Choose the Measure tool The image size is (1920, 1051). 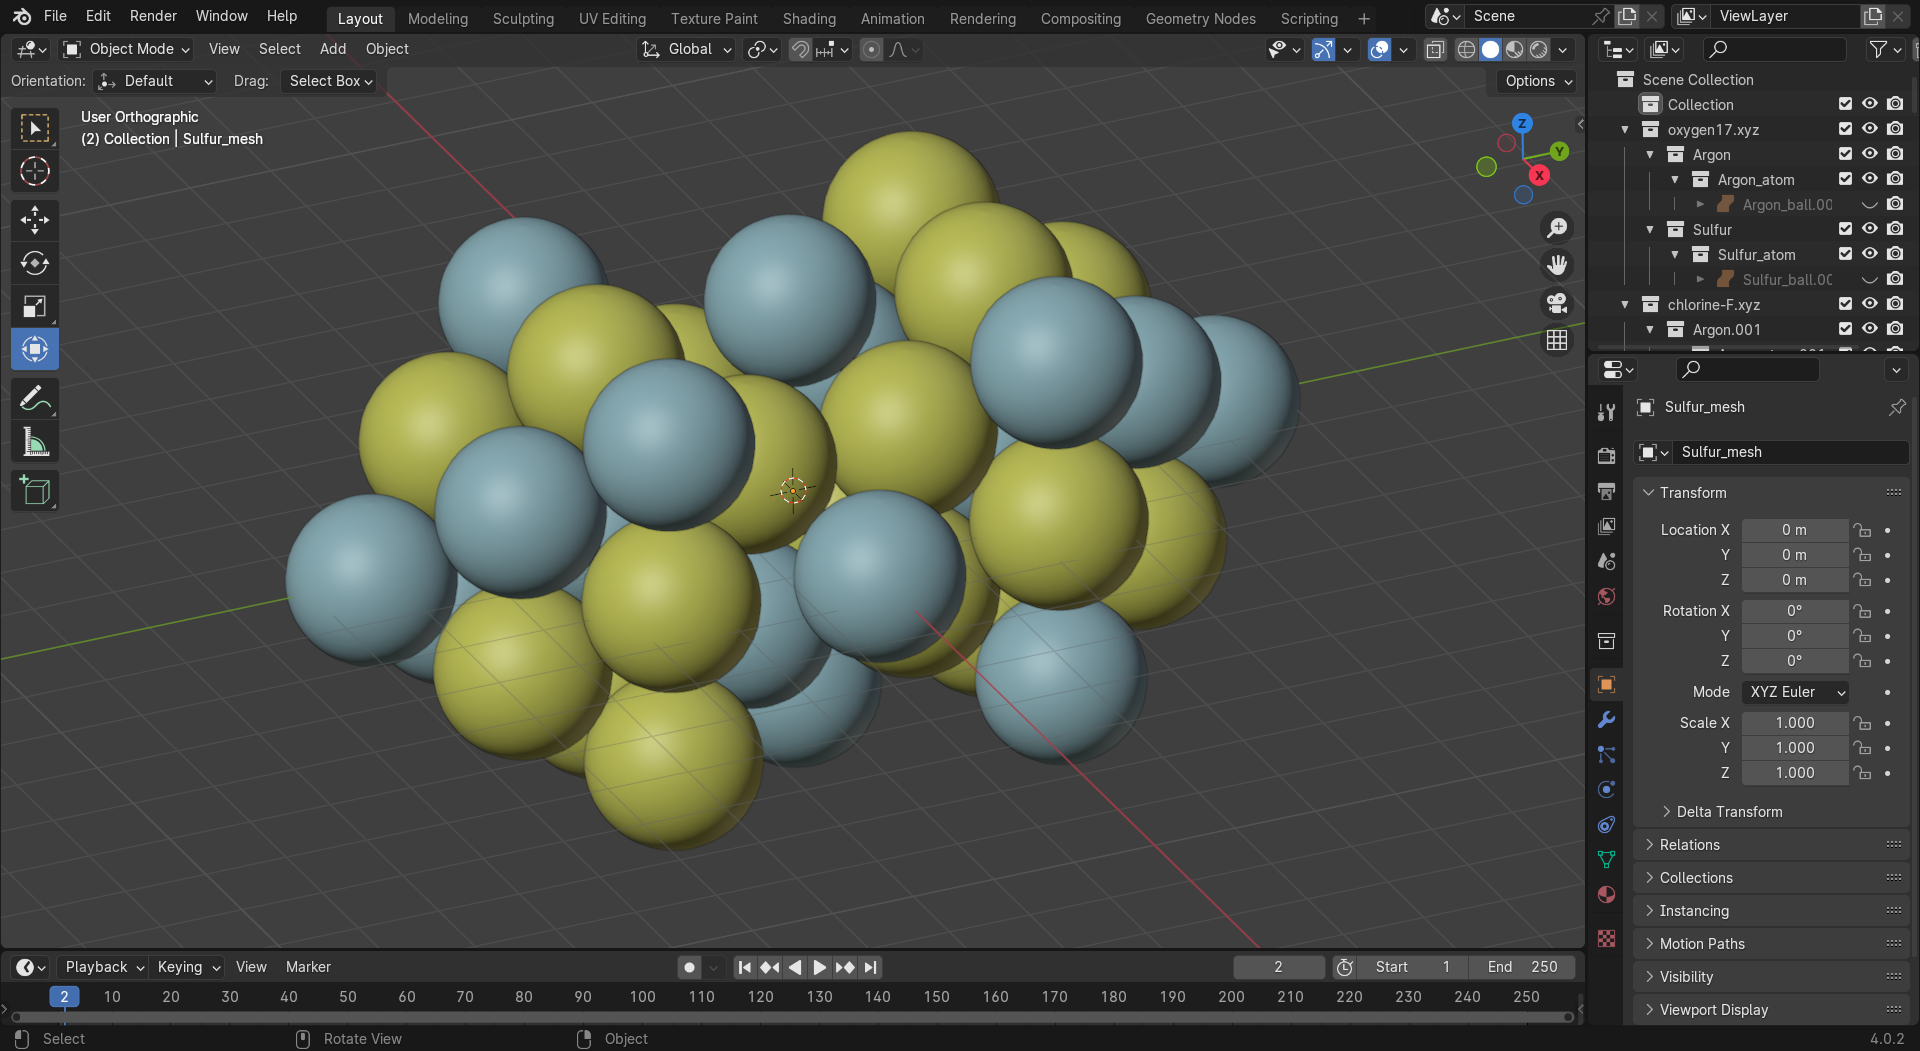(x=35, y=442)
